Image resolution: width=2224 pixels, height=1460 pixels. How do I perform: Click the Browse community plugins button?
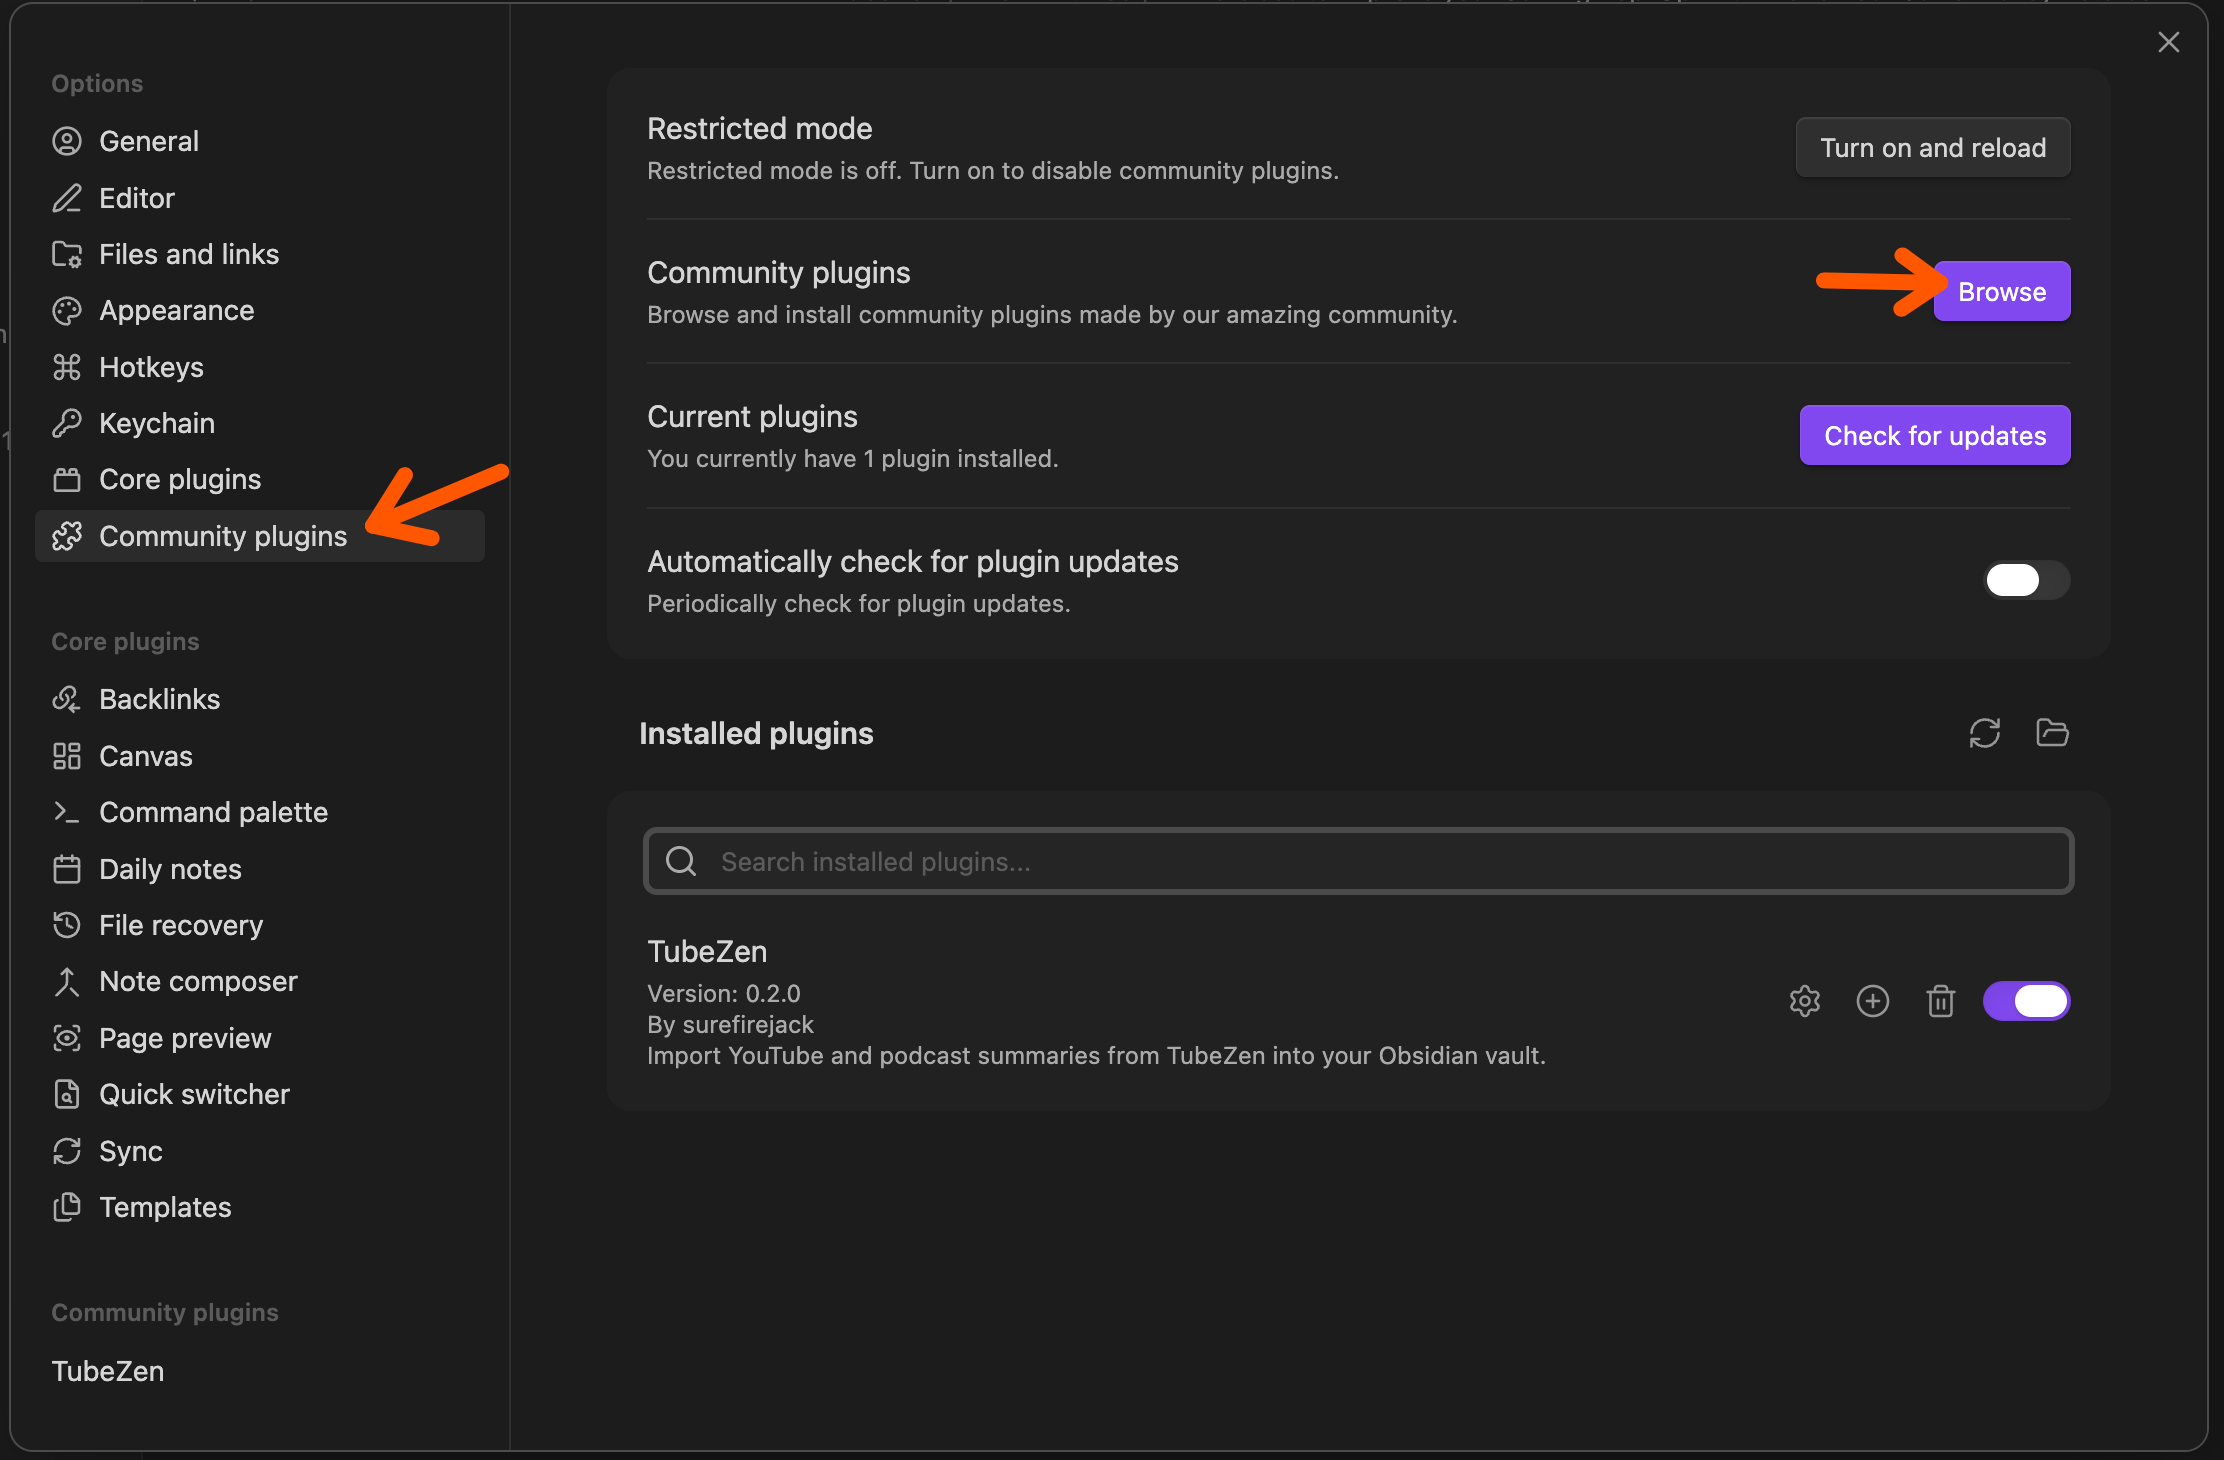click(x=2001, y=291)
